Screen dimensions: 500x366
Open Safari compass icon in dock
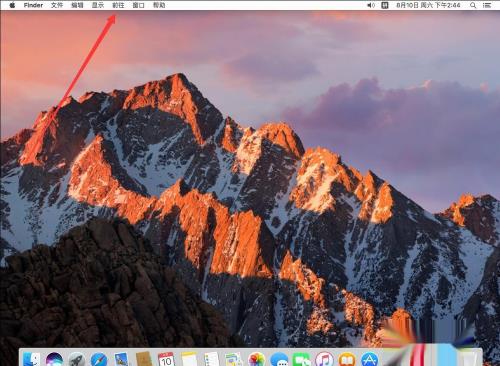[x=99, y=360]
